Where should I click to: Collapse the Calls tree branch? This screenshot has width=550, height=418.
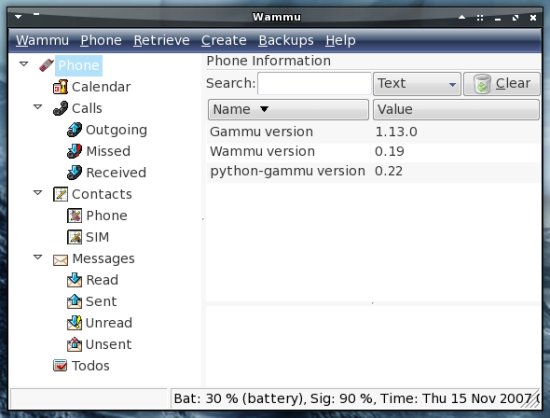pos(38,107)
